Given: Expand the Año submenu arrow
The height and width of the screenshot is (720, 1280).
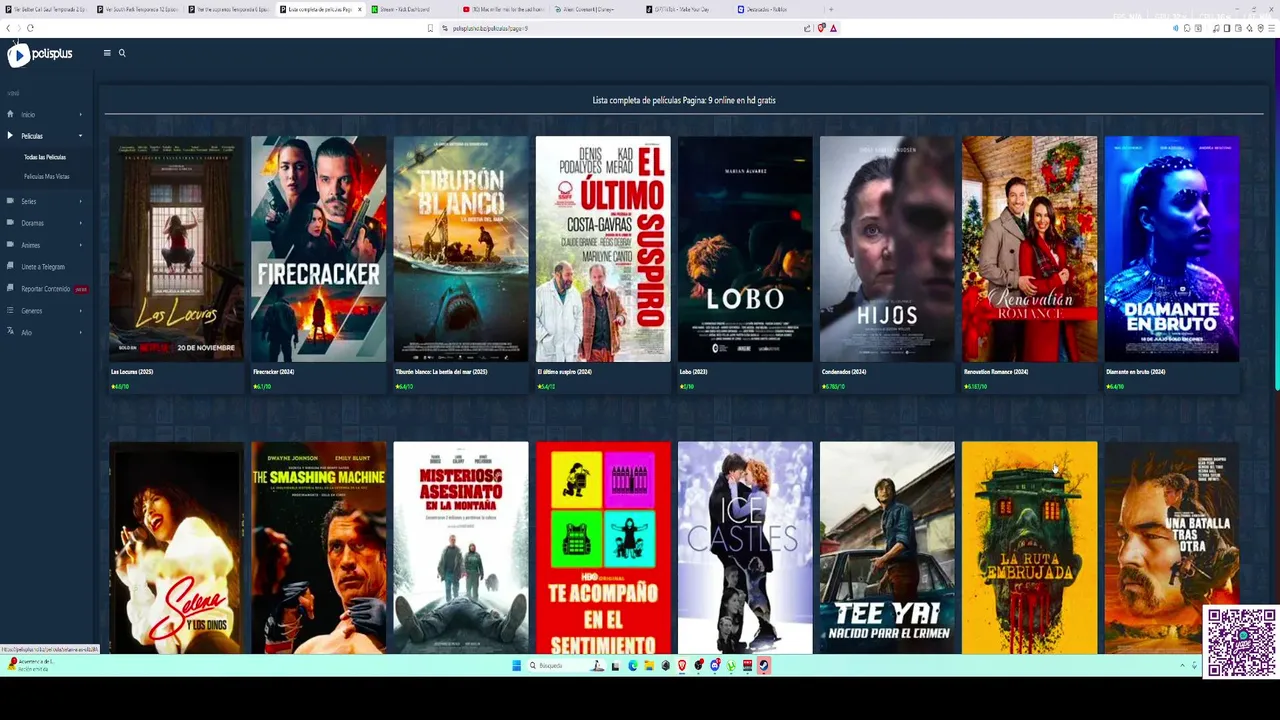Looking at the screenshot, I should click(80, 332).
